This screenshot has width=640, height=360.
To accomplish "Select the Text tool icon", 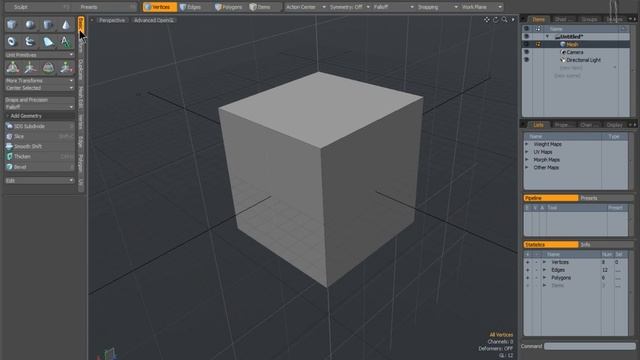I will 65,42.
